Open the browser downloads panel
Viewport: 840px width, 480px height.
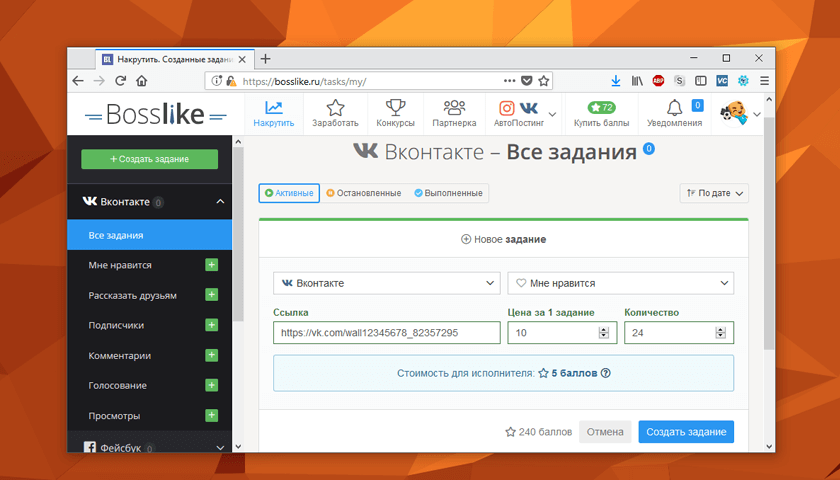click(616, 81)
